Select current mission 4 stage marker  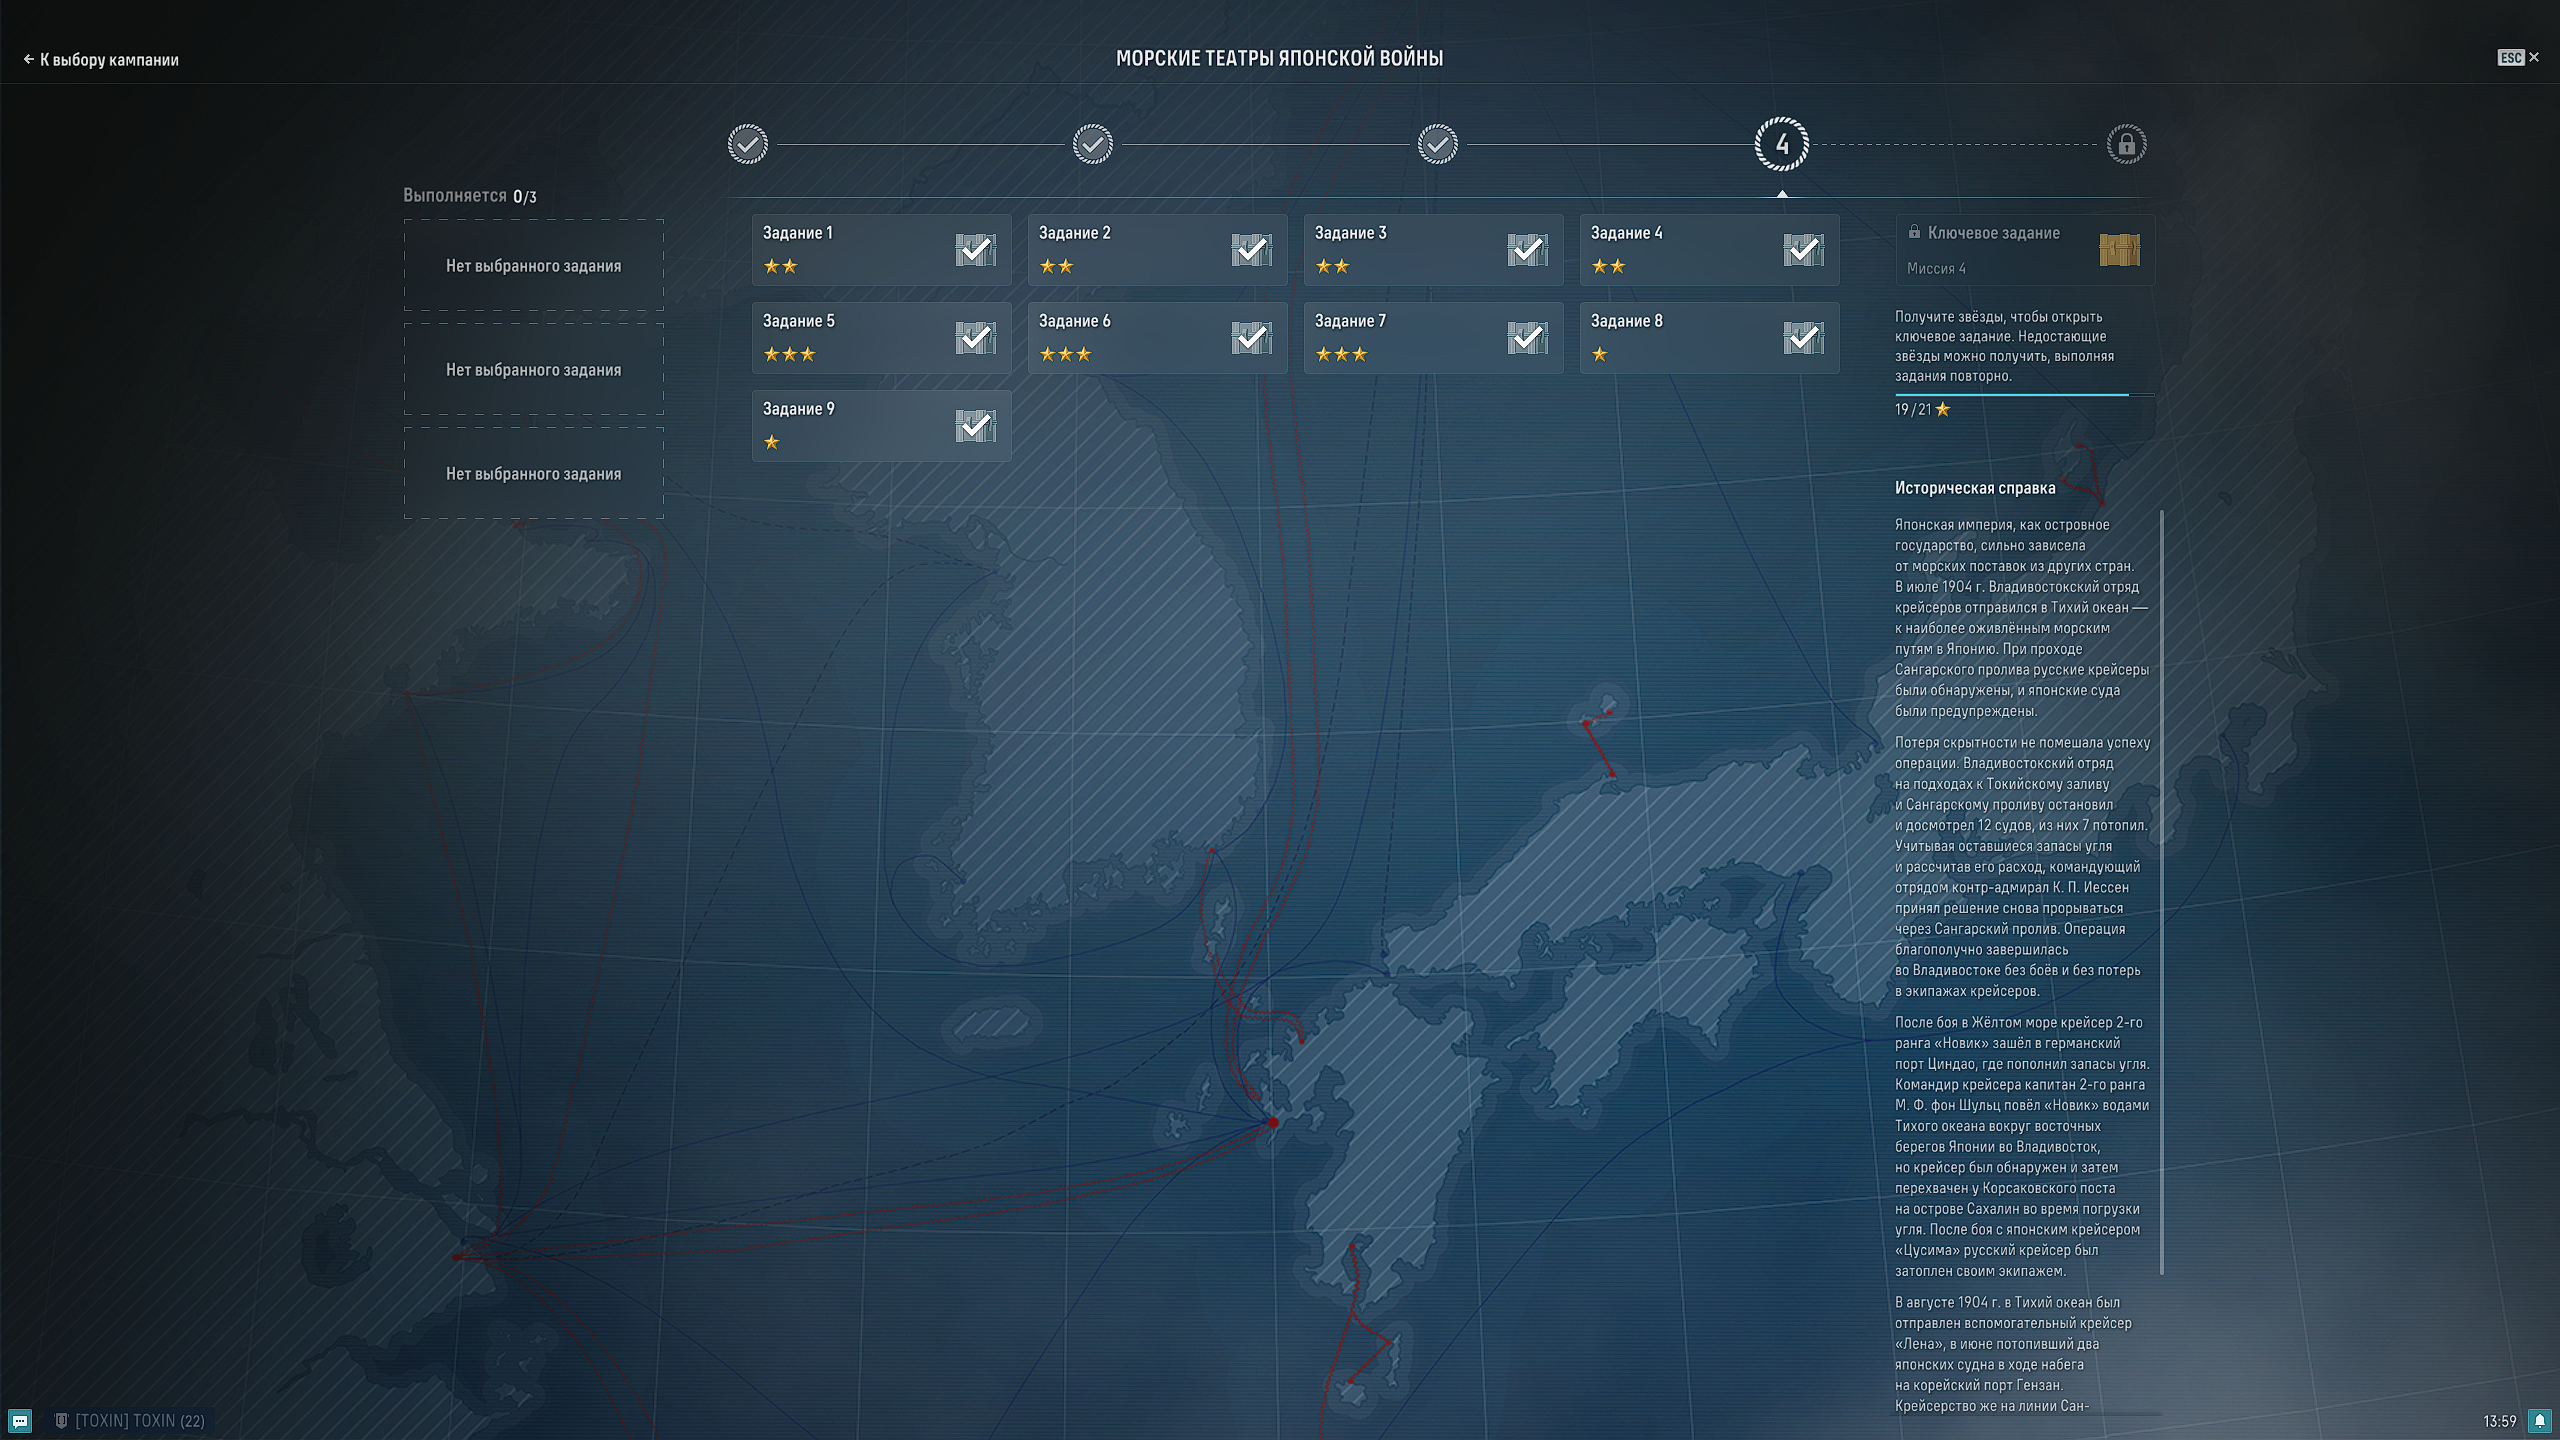1781,145
